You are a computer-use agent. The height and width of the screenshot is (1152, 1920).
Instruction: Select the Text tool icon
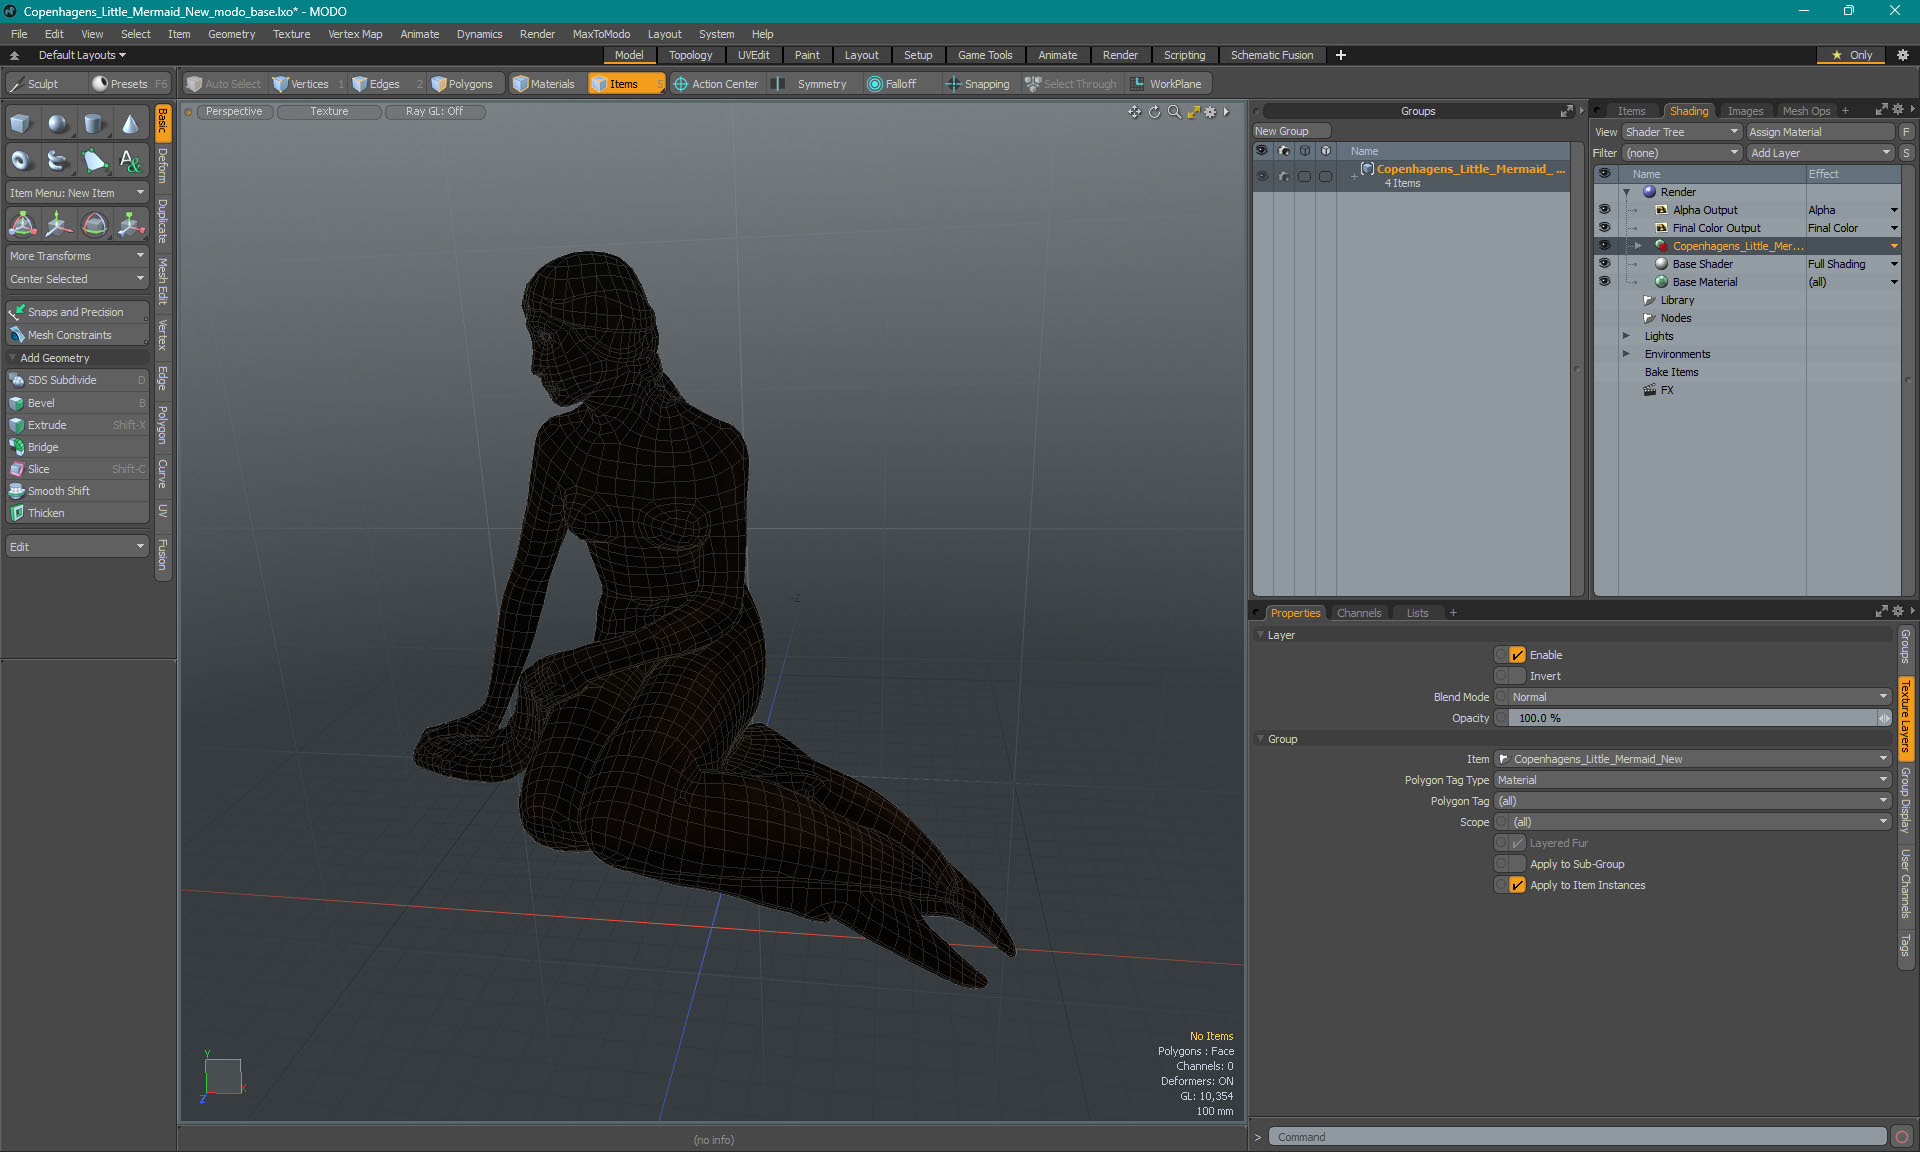(x=130, y=160)
